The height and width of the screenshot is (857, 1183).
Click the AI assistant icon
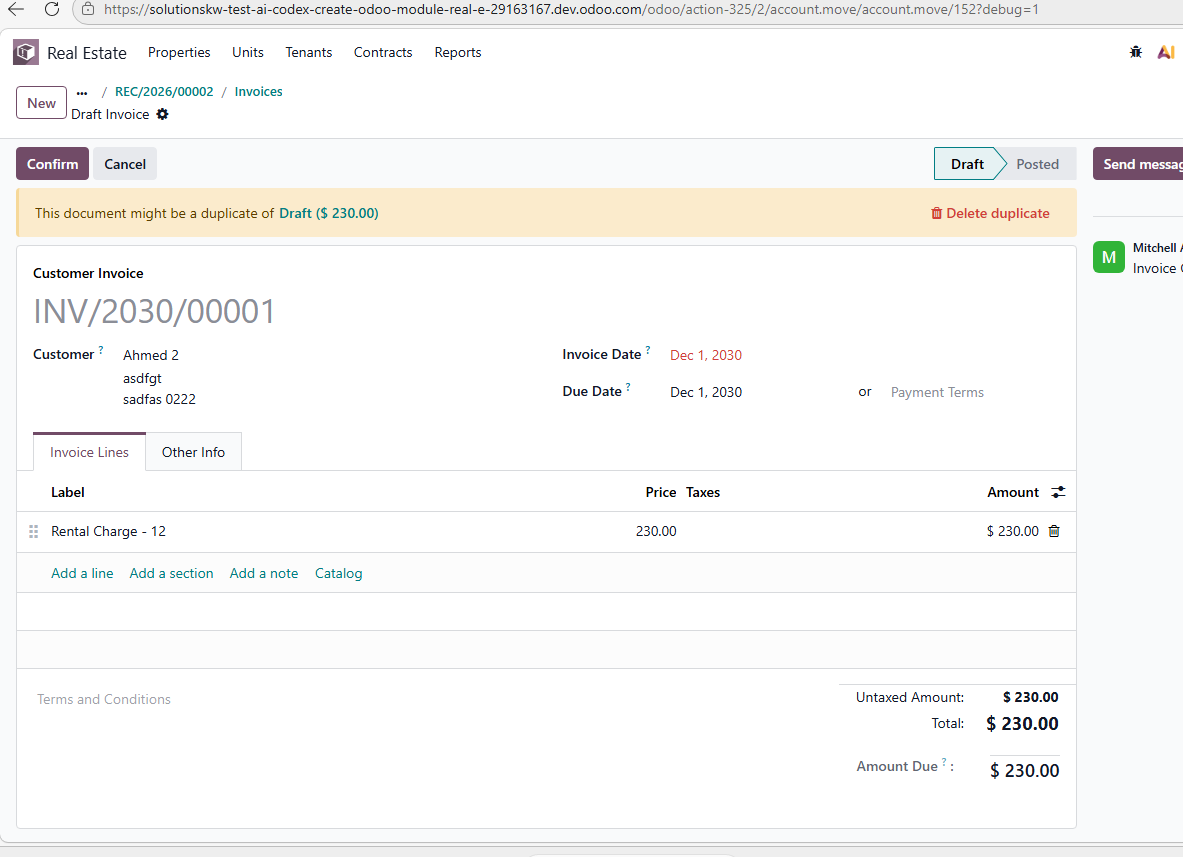pyautogui.click(x=1165, y=52)
